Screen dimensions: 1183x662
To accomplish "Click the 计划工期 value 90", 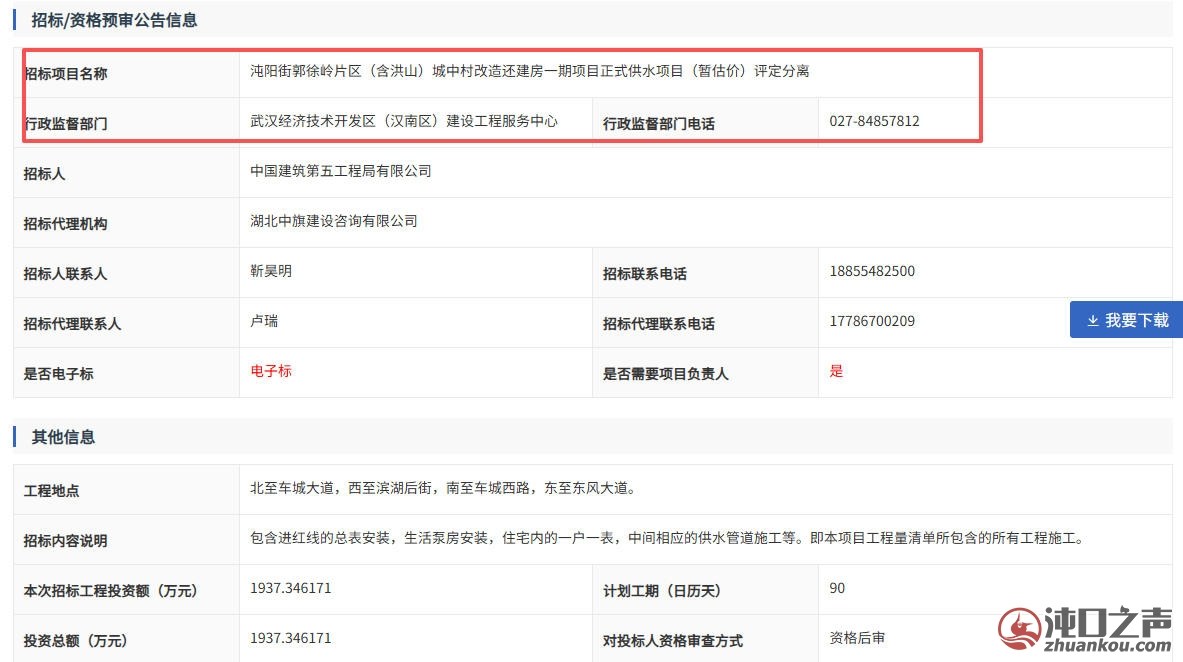I will point(837,588).
